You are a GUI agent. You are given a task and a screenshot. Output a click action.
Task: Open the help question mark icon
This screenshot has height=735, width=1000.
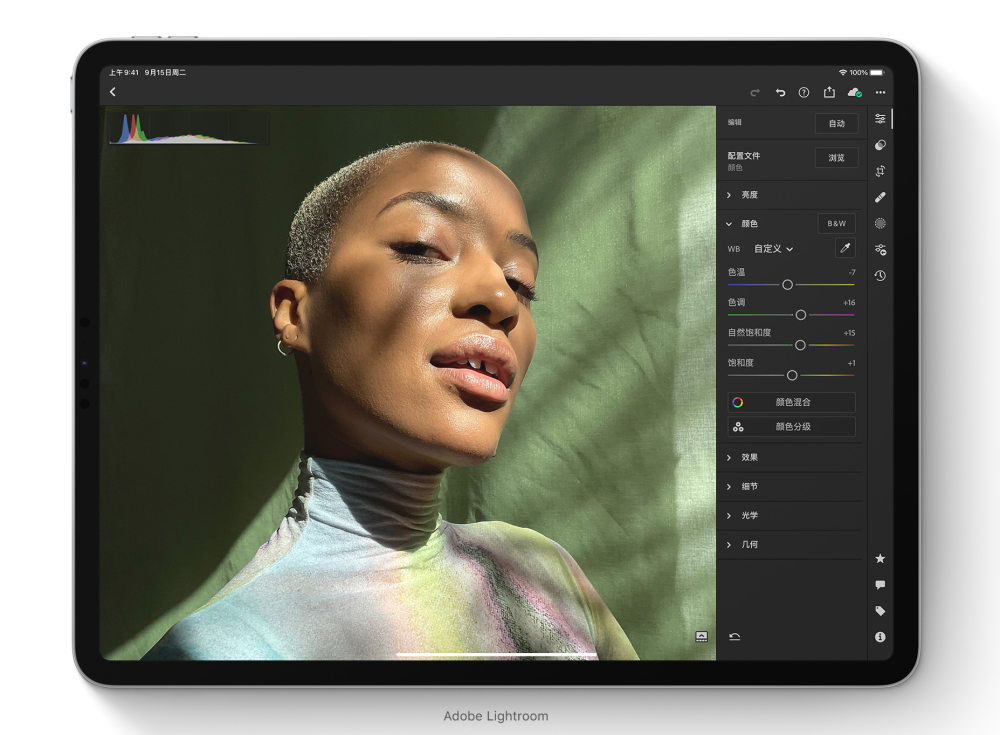point(804,93)
